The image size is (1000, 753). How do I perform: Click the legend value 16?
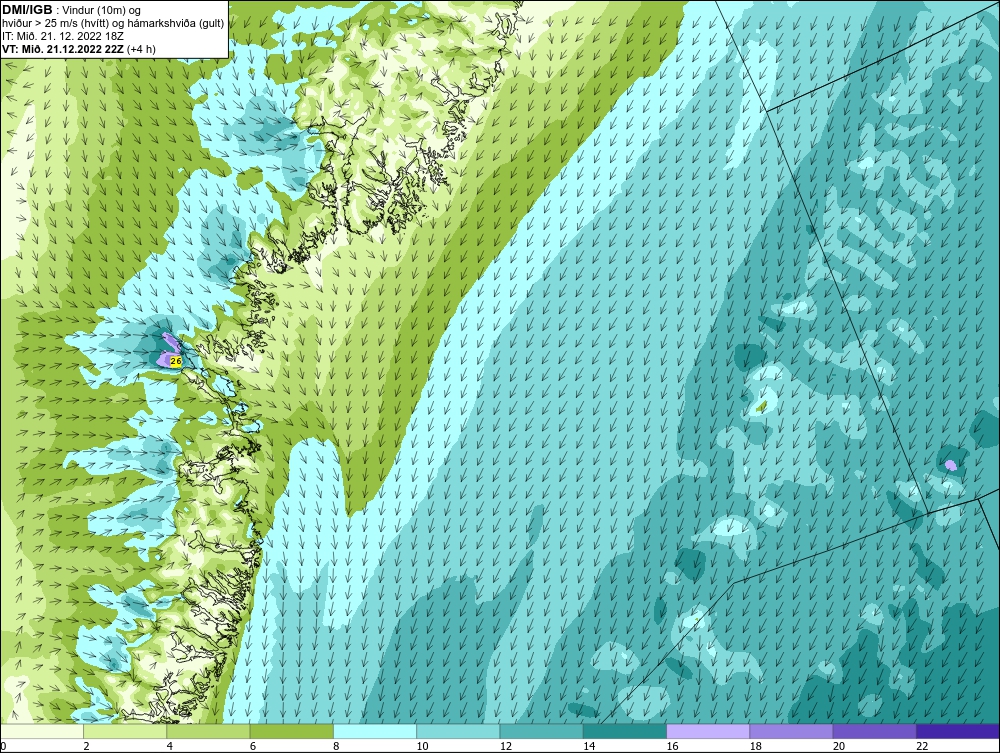pyautogui.click(x=672, y=747)
